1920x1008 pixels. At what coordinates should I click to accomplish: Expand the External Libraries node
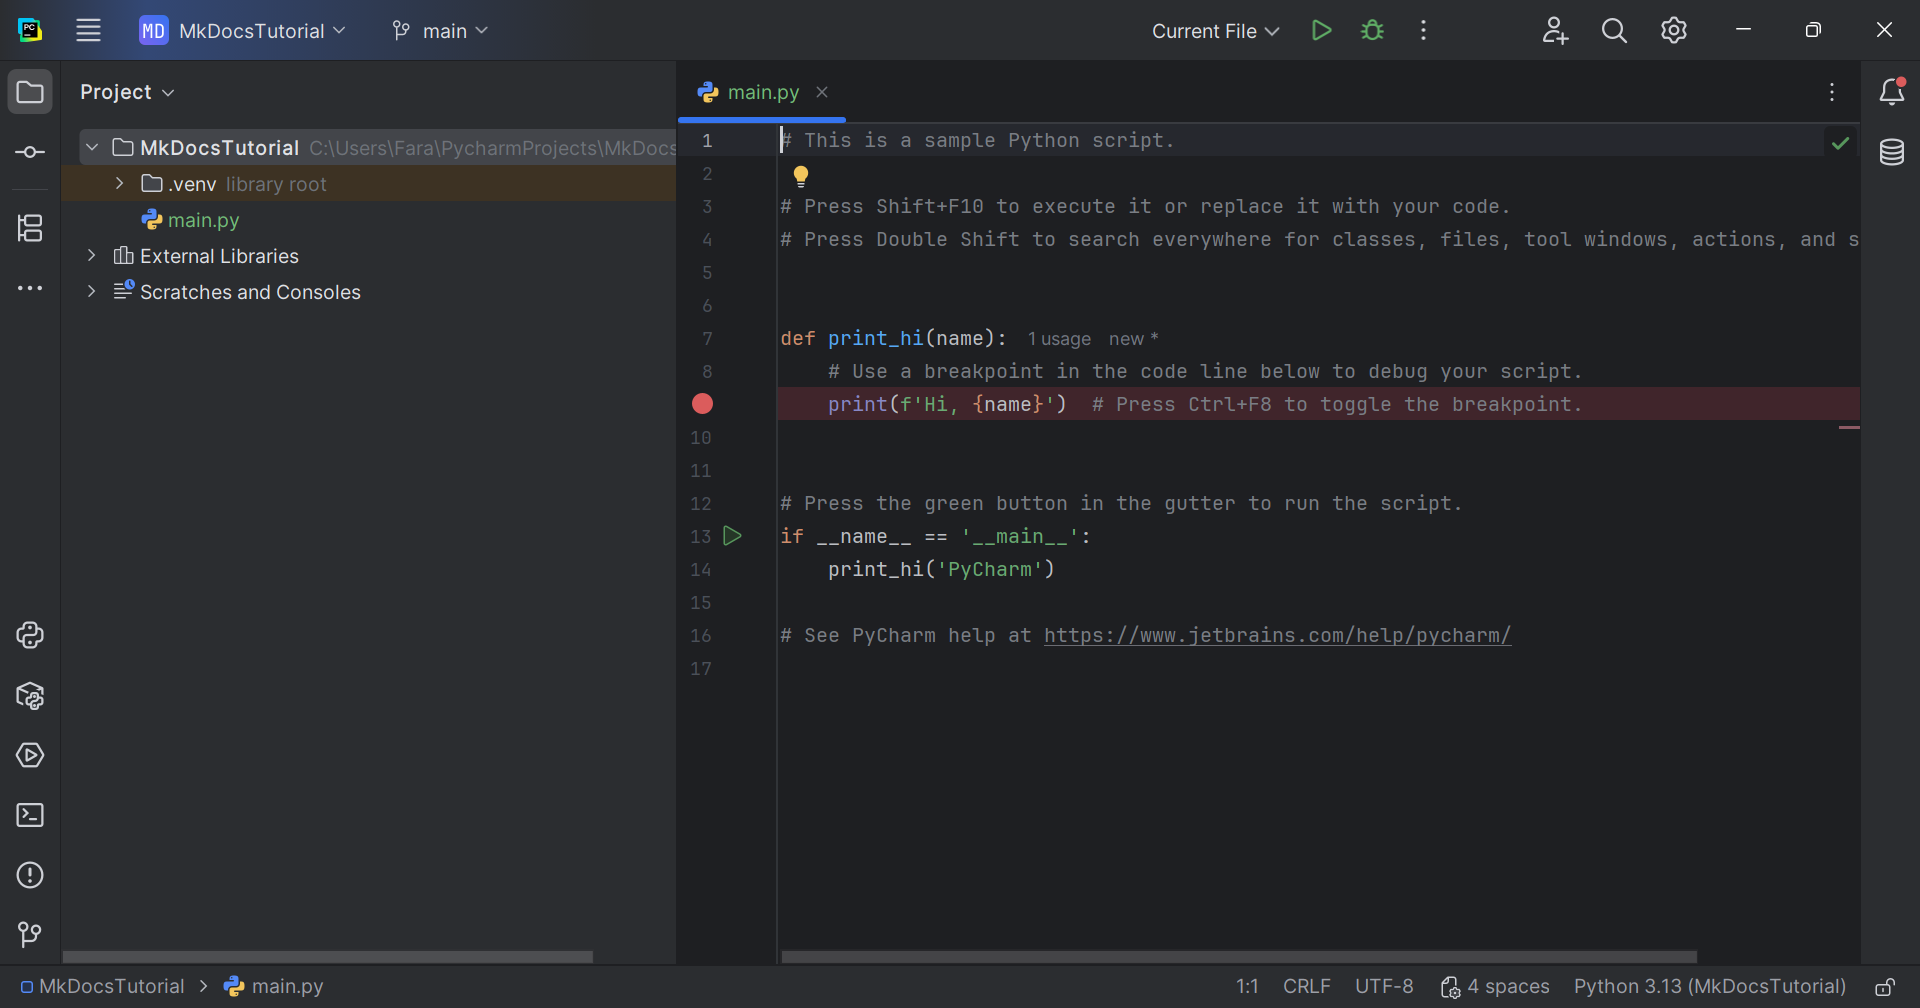[91, 255]
